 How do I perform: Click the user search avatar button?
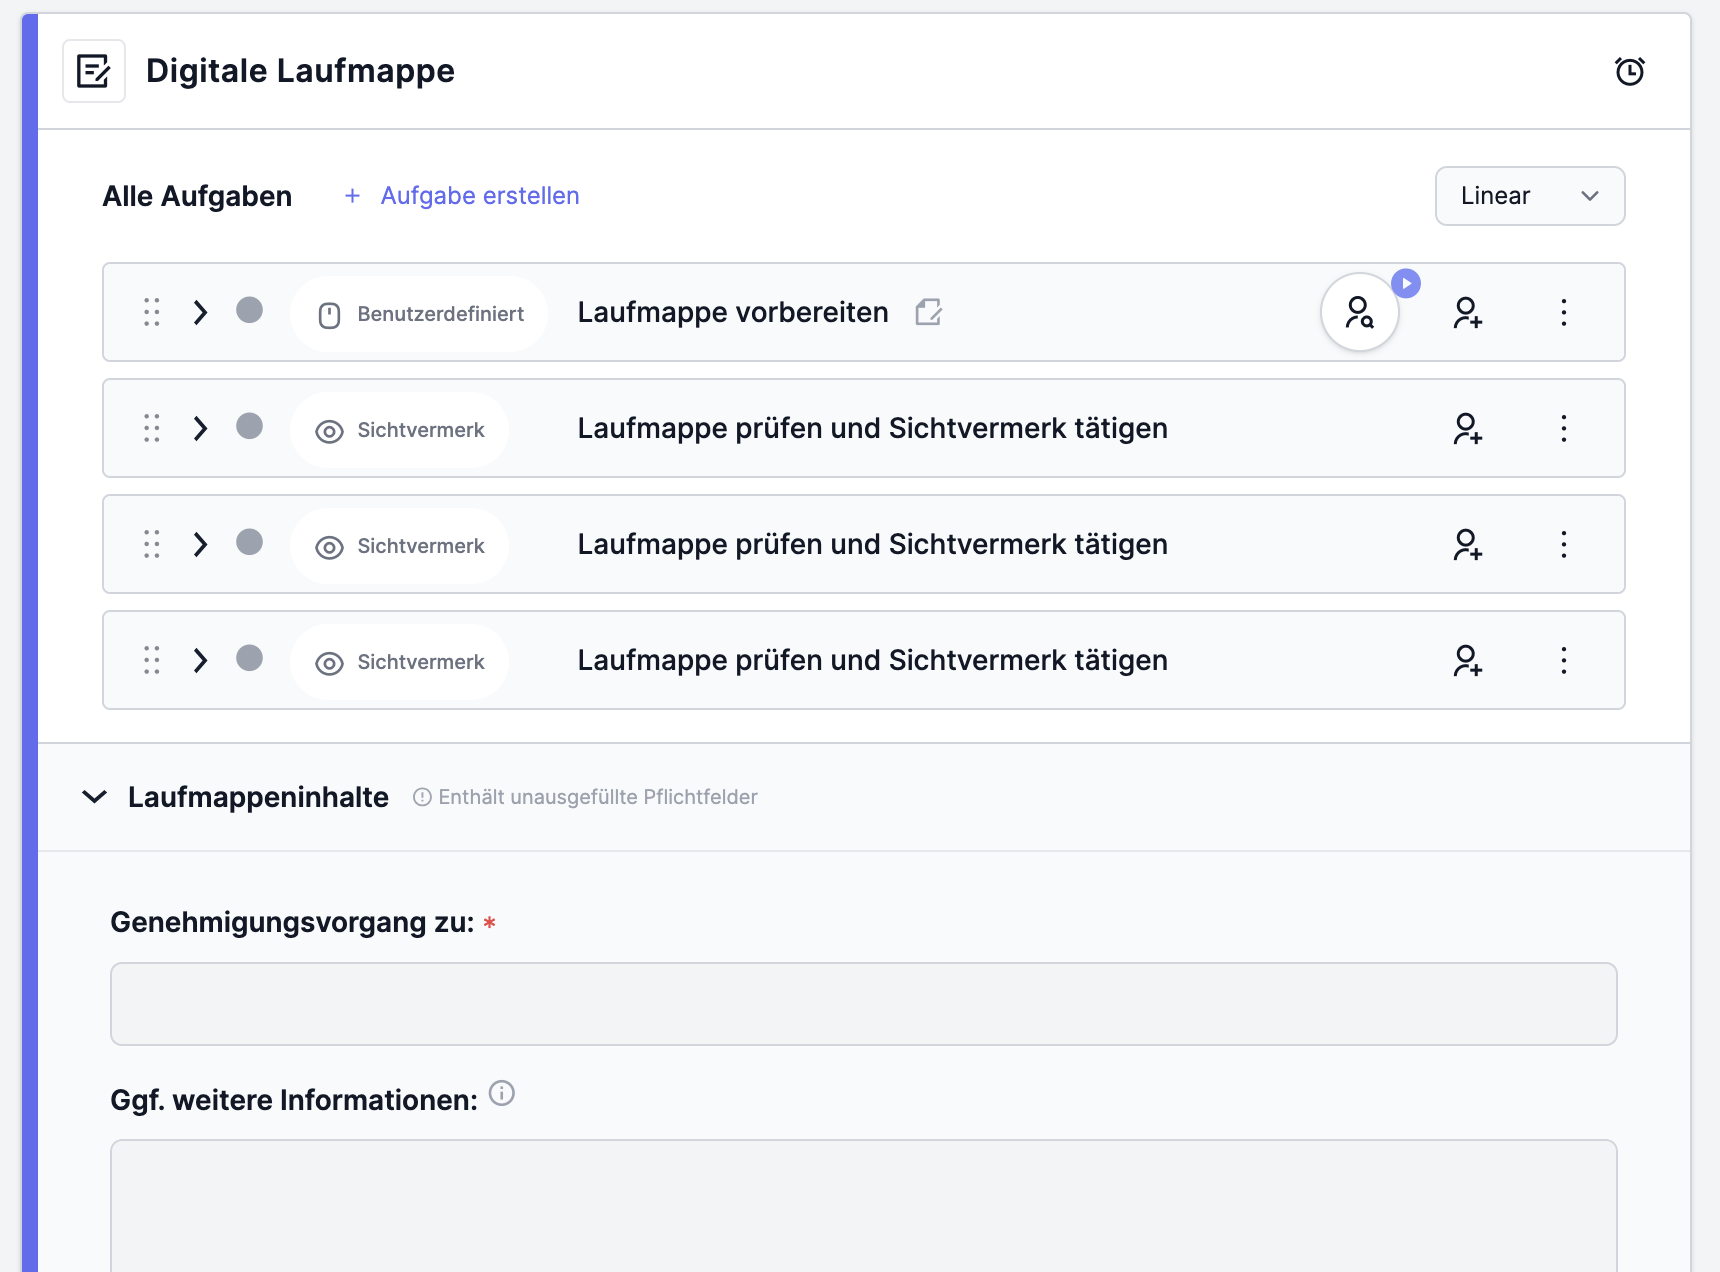click(1360, 312)
